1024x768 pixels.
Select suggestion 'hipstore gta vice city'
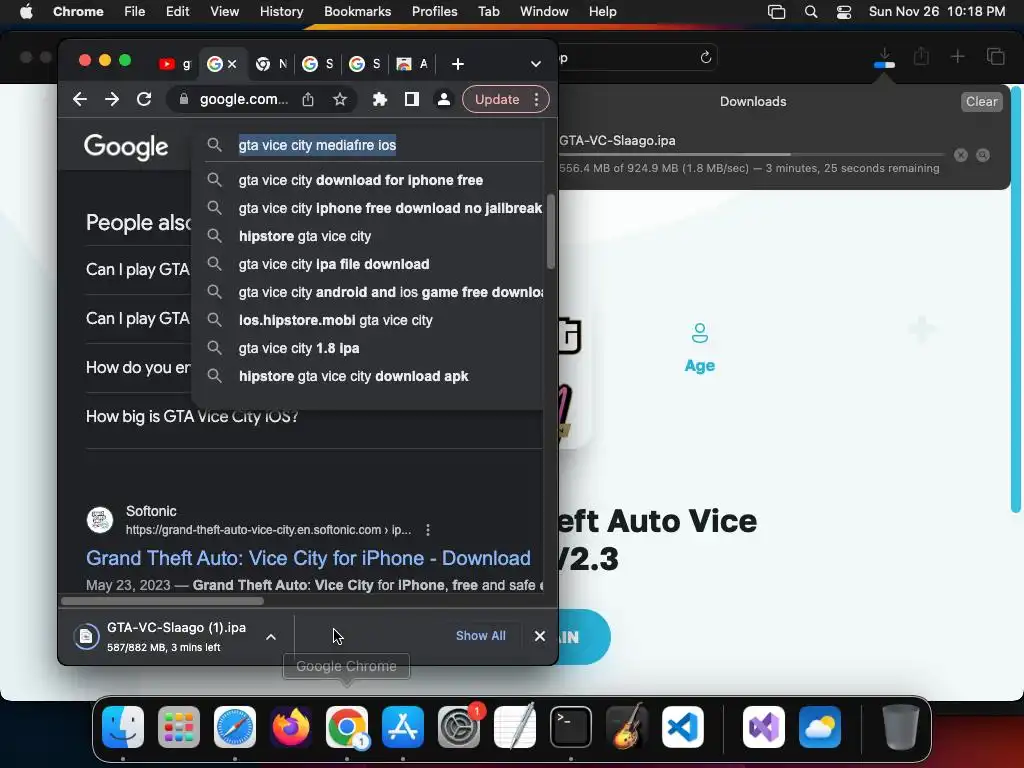pyautogui.click(x=304, y=236)
